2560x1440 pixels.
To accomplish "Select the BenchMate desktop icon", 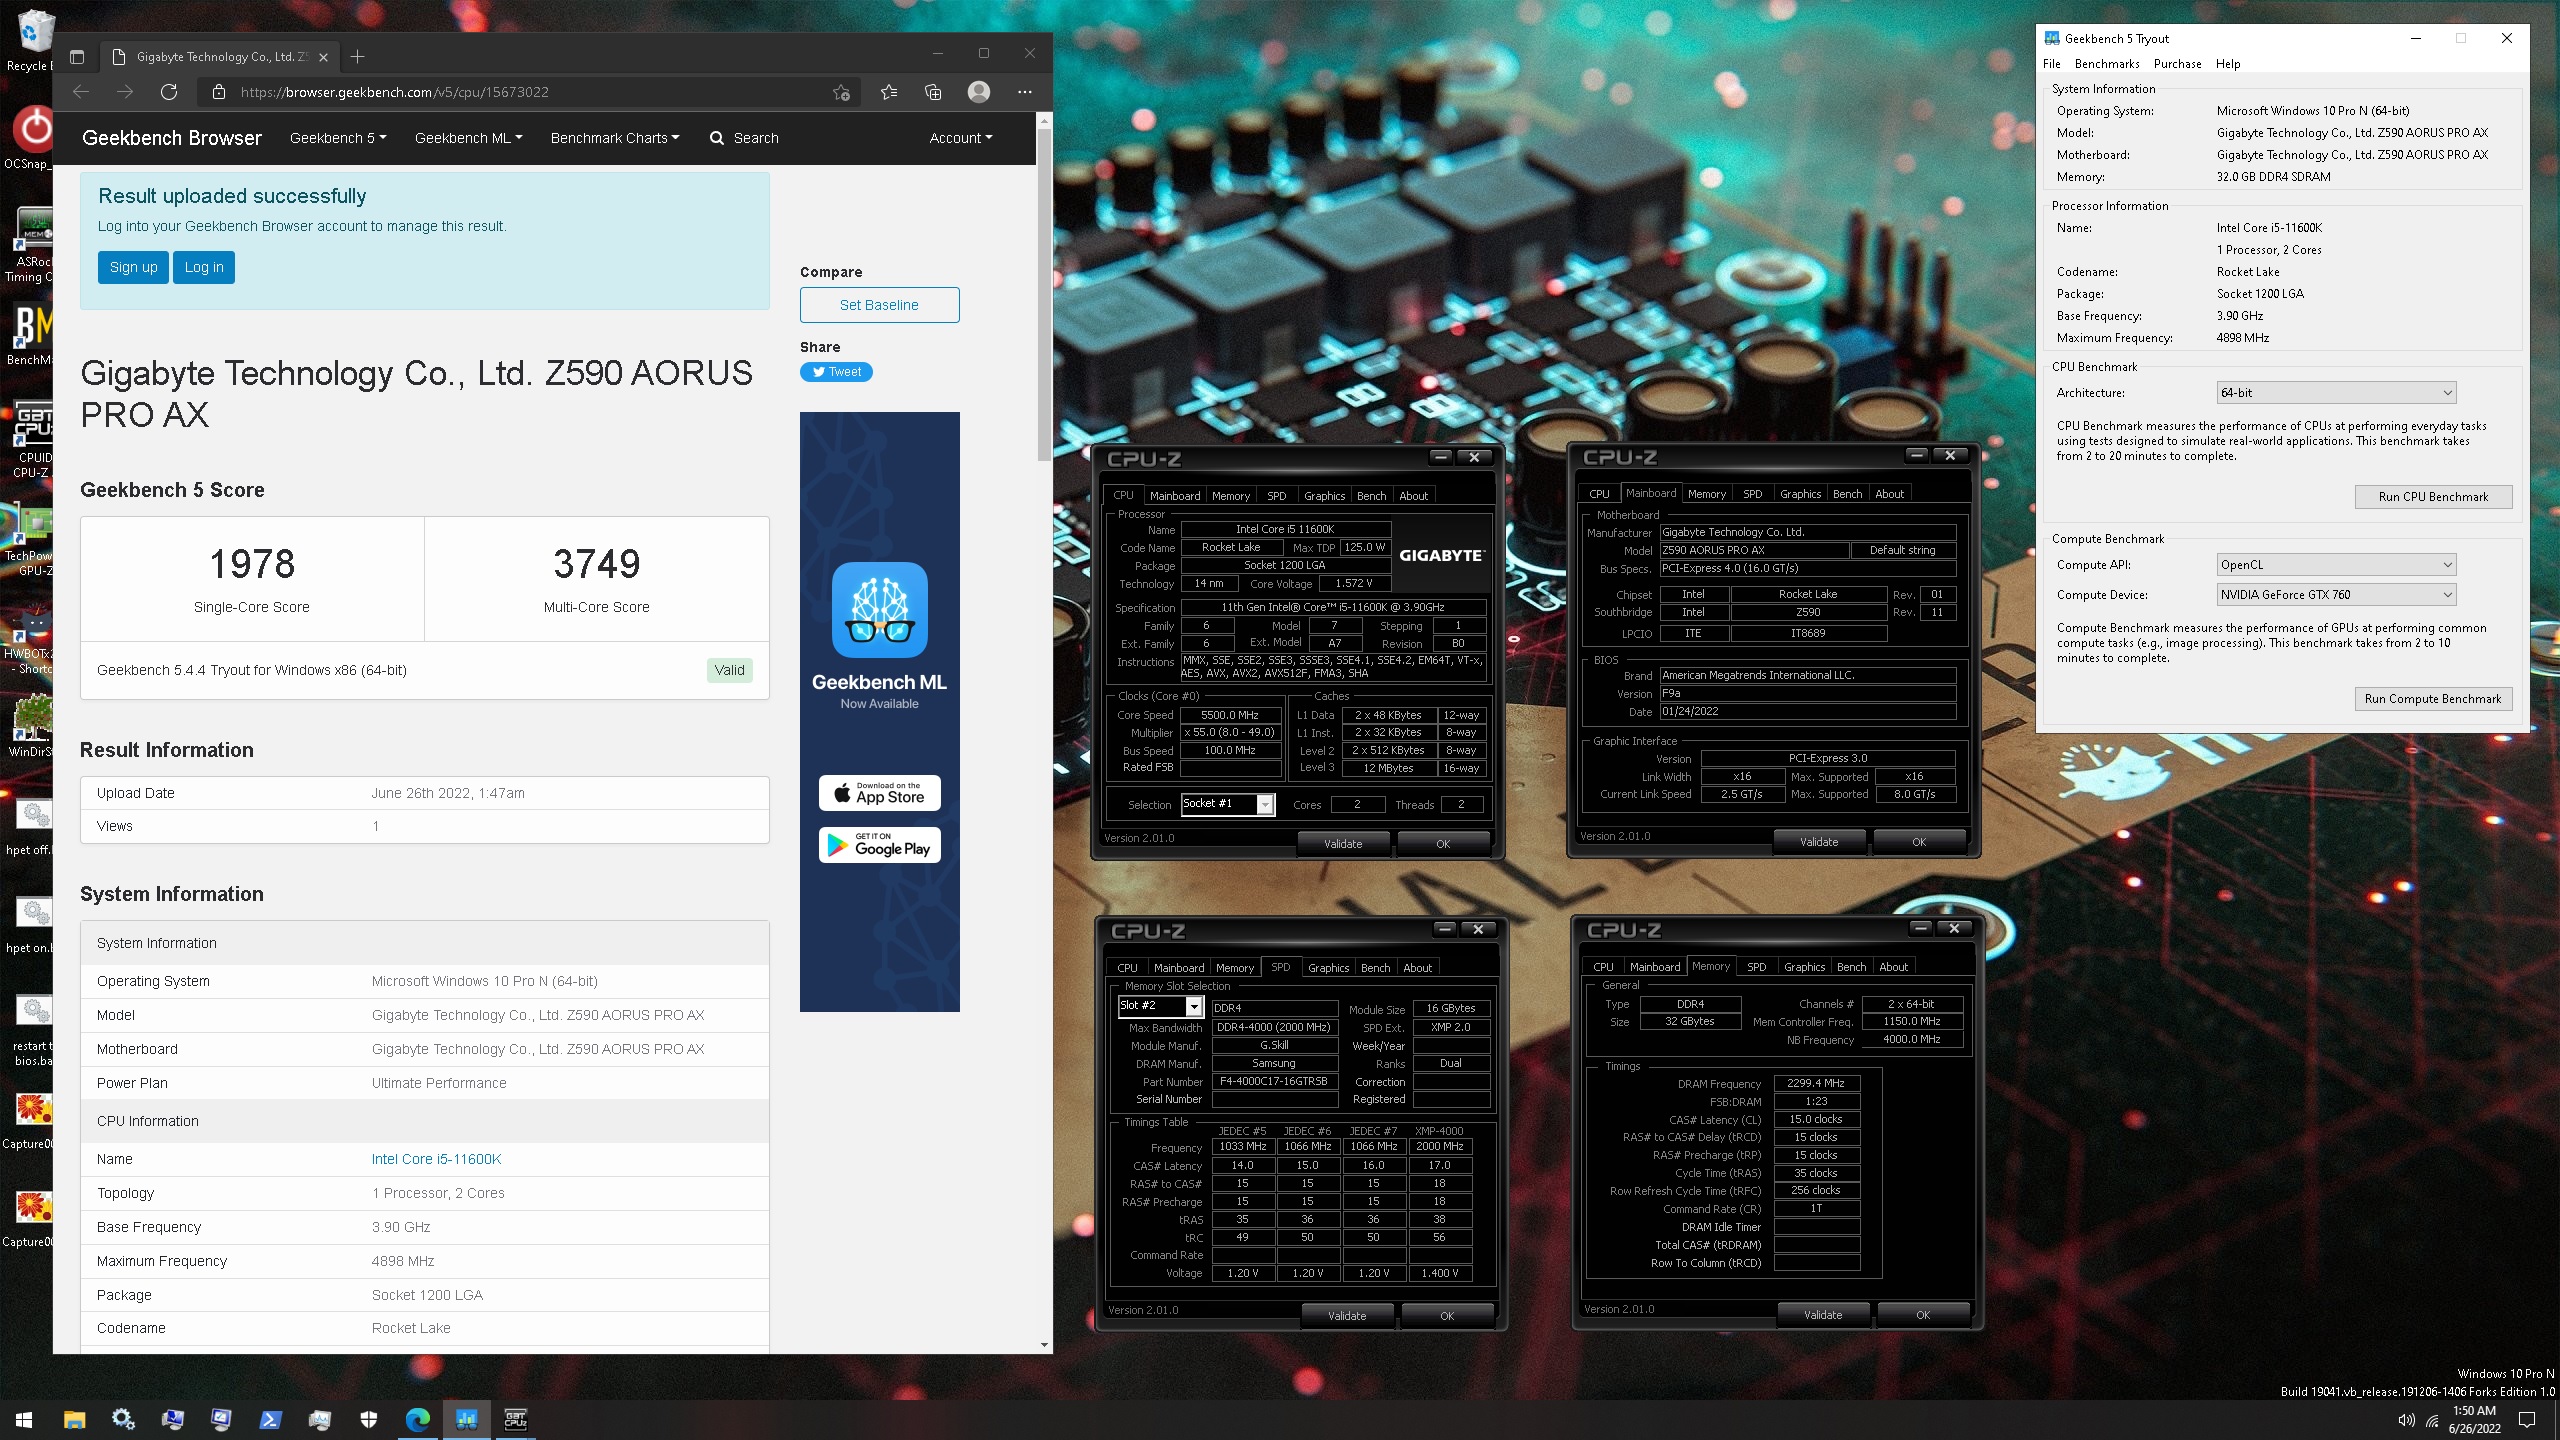I will click(x=30, y=335).
